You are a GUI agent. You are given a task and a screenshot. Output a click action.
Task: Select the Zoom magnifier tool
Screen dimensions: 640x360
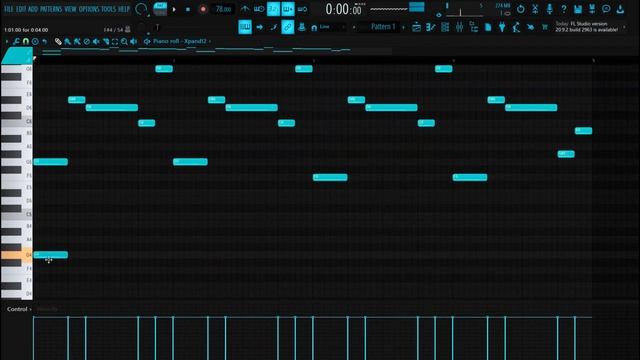124,41
